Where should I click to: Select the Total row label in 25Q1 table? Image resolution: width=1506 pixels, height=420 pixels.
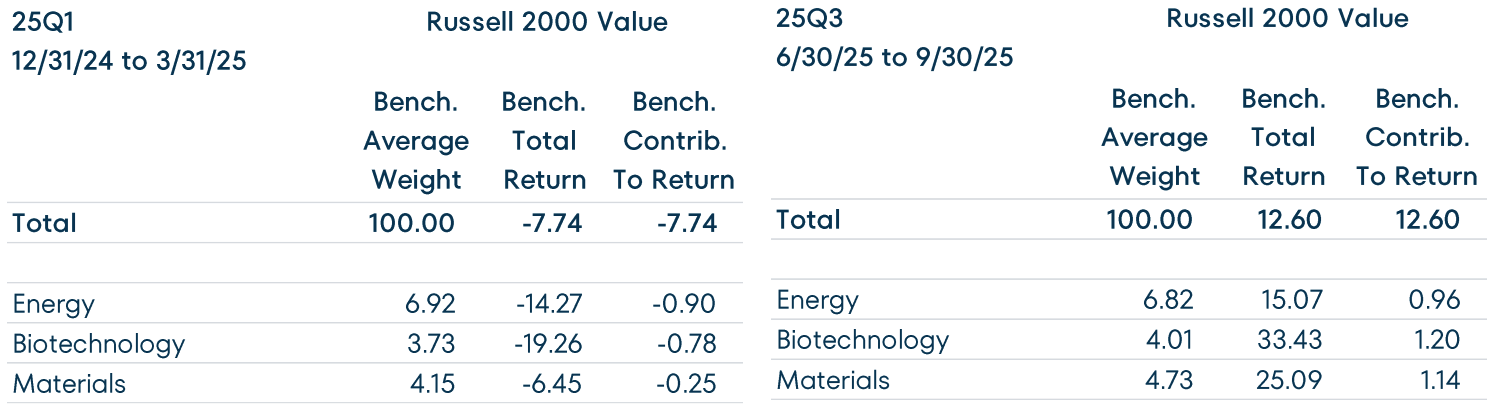click(x=45, y=223)
